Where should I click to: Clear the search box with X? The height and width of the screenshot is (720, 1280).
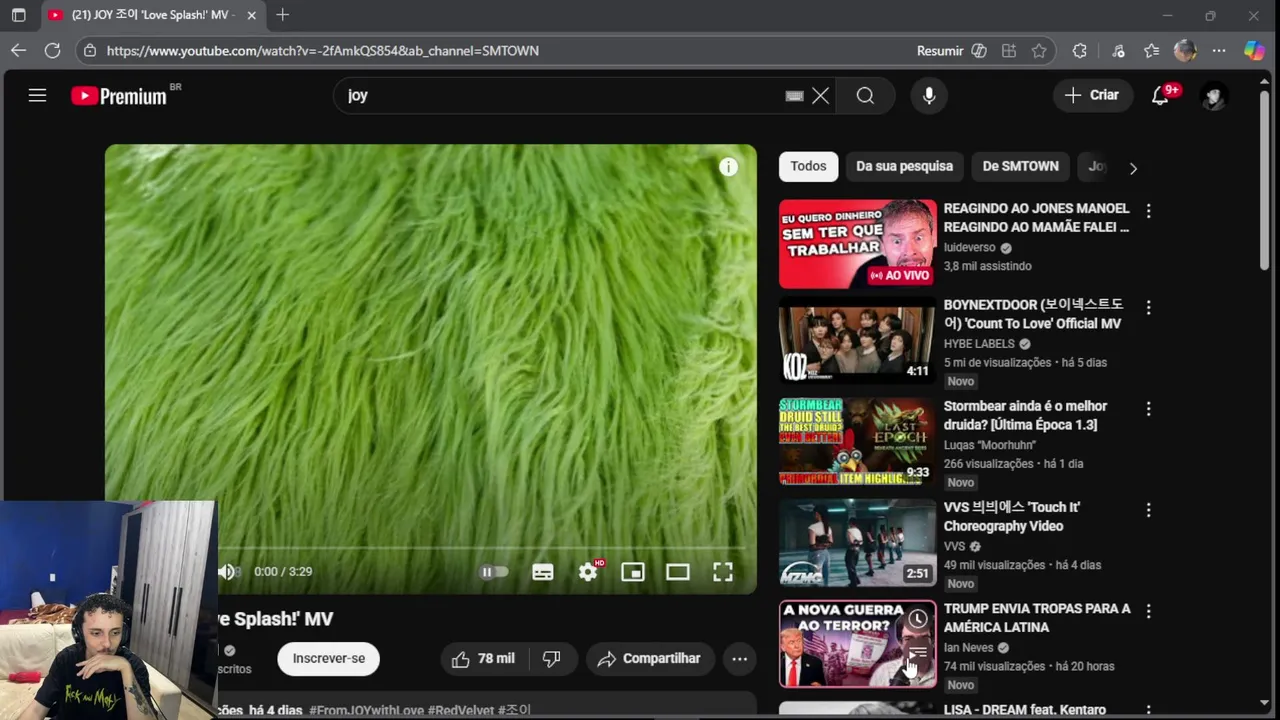coord(821,96)
